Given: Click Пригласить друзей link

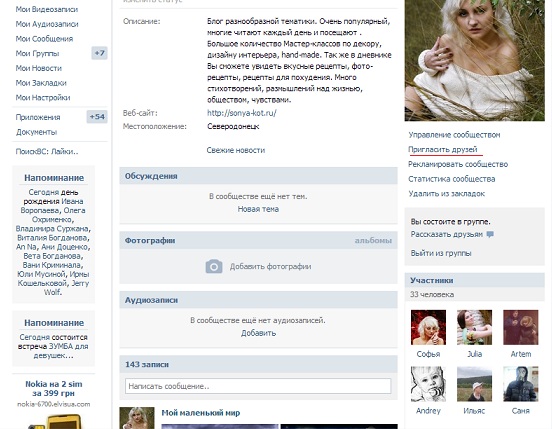Looking at the screenshot, I should [443, 150].
